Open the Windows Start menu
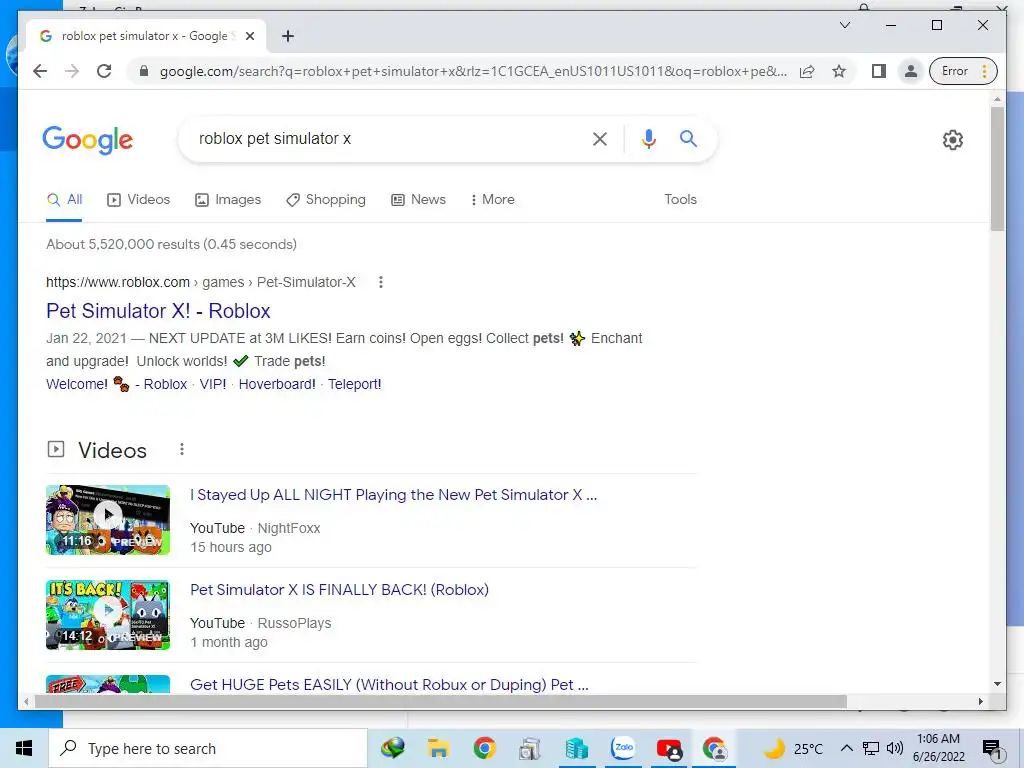This screenshot has height=768, width=1024. pyautogui.click(x=24, y=748)
